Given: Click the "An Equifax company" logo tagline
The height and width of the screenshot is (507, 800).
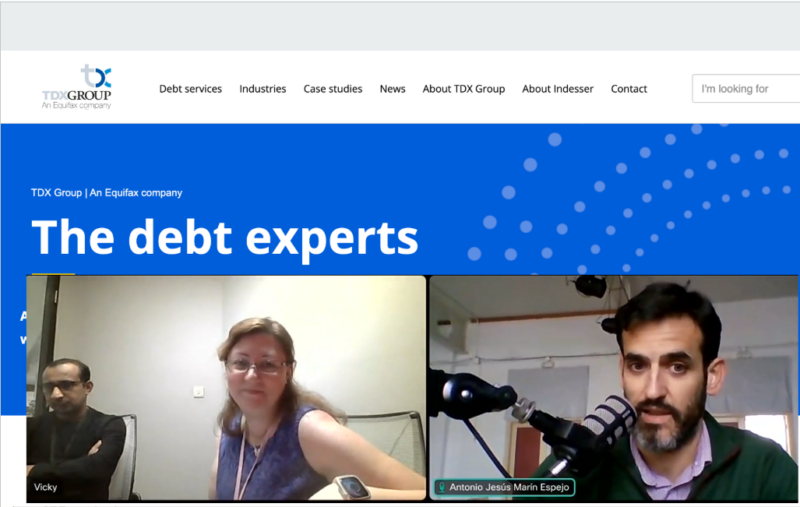Looking at the screenshot, I should click(x=77, y=106).
